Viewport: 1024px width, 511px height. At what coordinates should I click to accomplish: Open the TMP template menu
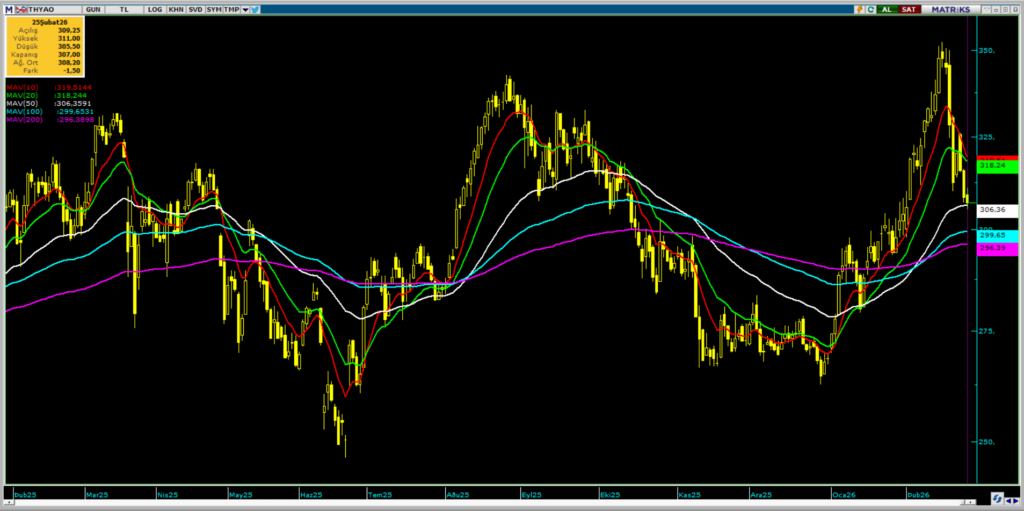coord(231,8)
